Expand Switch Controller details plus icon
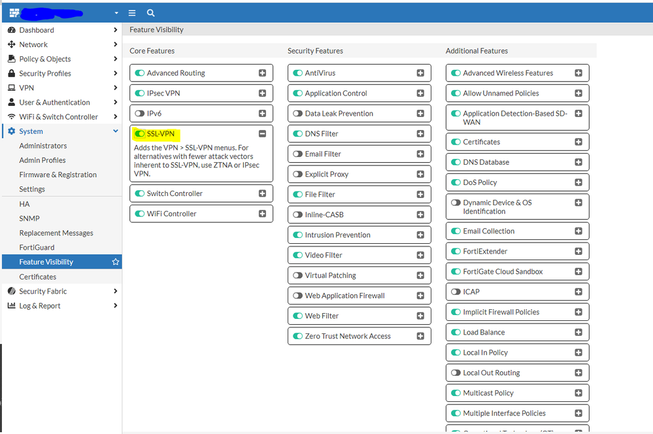This screenshot has width=653, height=434. click(x=262, y=193)
